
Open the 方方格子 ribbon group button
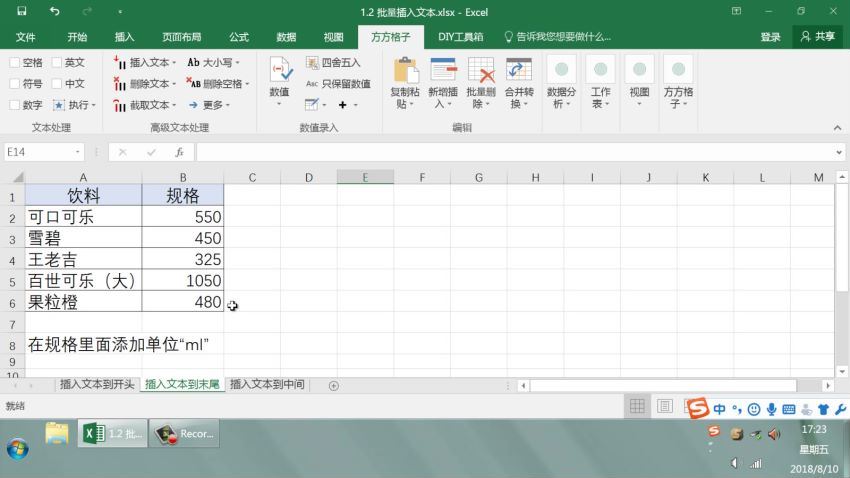678,82
